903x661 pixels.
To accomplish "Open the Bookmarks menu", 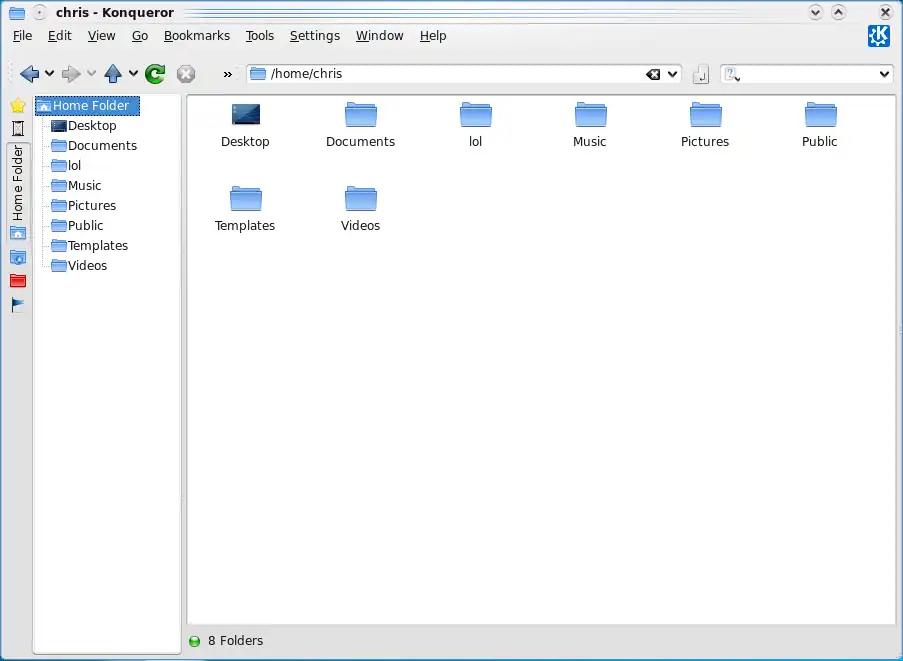I will pyautogui.click(x=197, y=36).
